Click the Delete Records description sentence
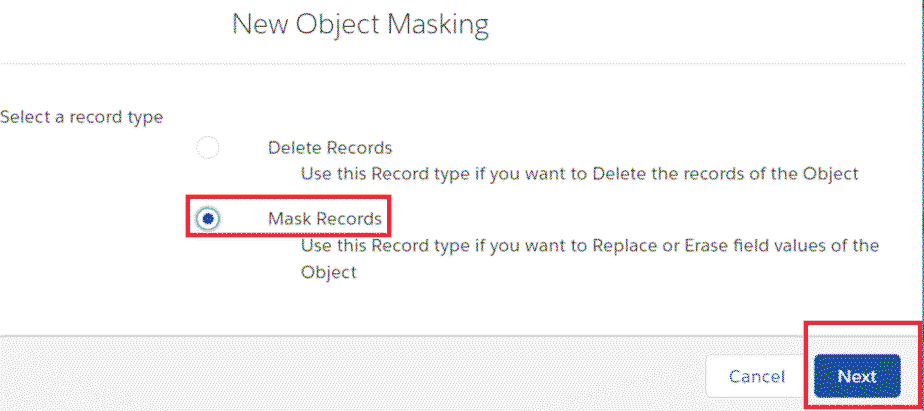This screenshot has width=924, height=411. click(x=579, y=173)
